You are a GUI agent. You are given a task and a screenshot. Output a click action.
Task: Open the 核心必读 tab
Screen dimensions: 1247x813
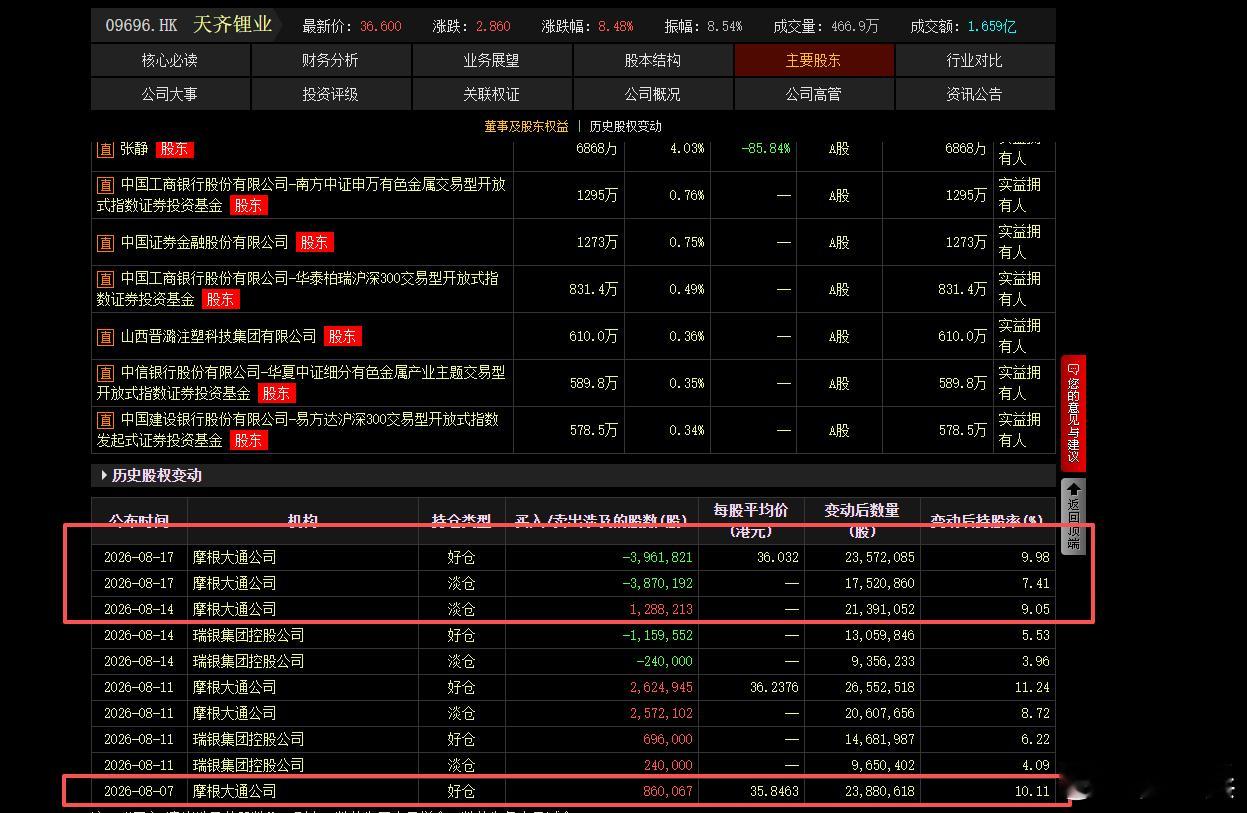[170, 60]
